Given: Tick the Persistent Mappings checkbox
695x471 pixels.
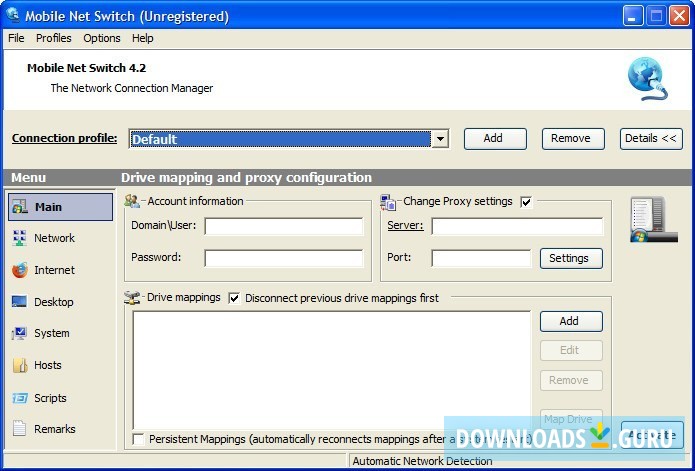Looking at the screenshot, I should [138, 439].
